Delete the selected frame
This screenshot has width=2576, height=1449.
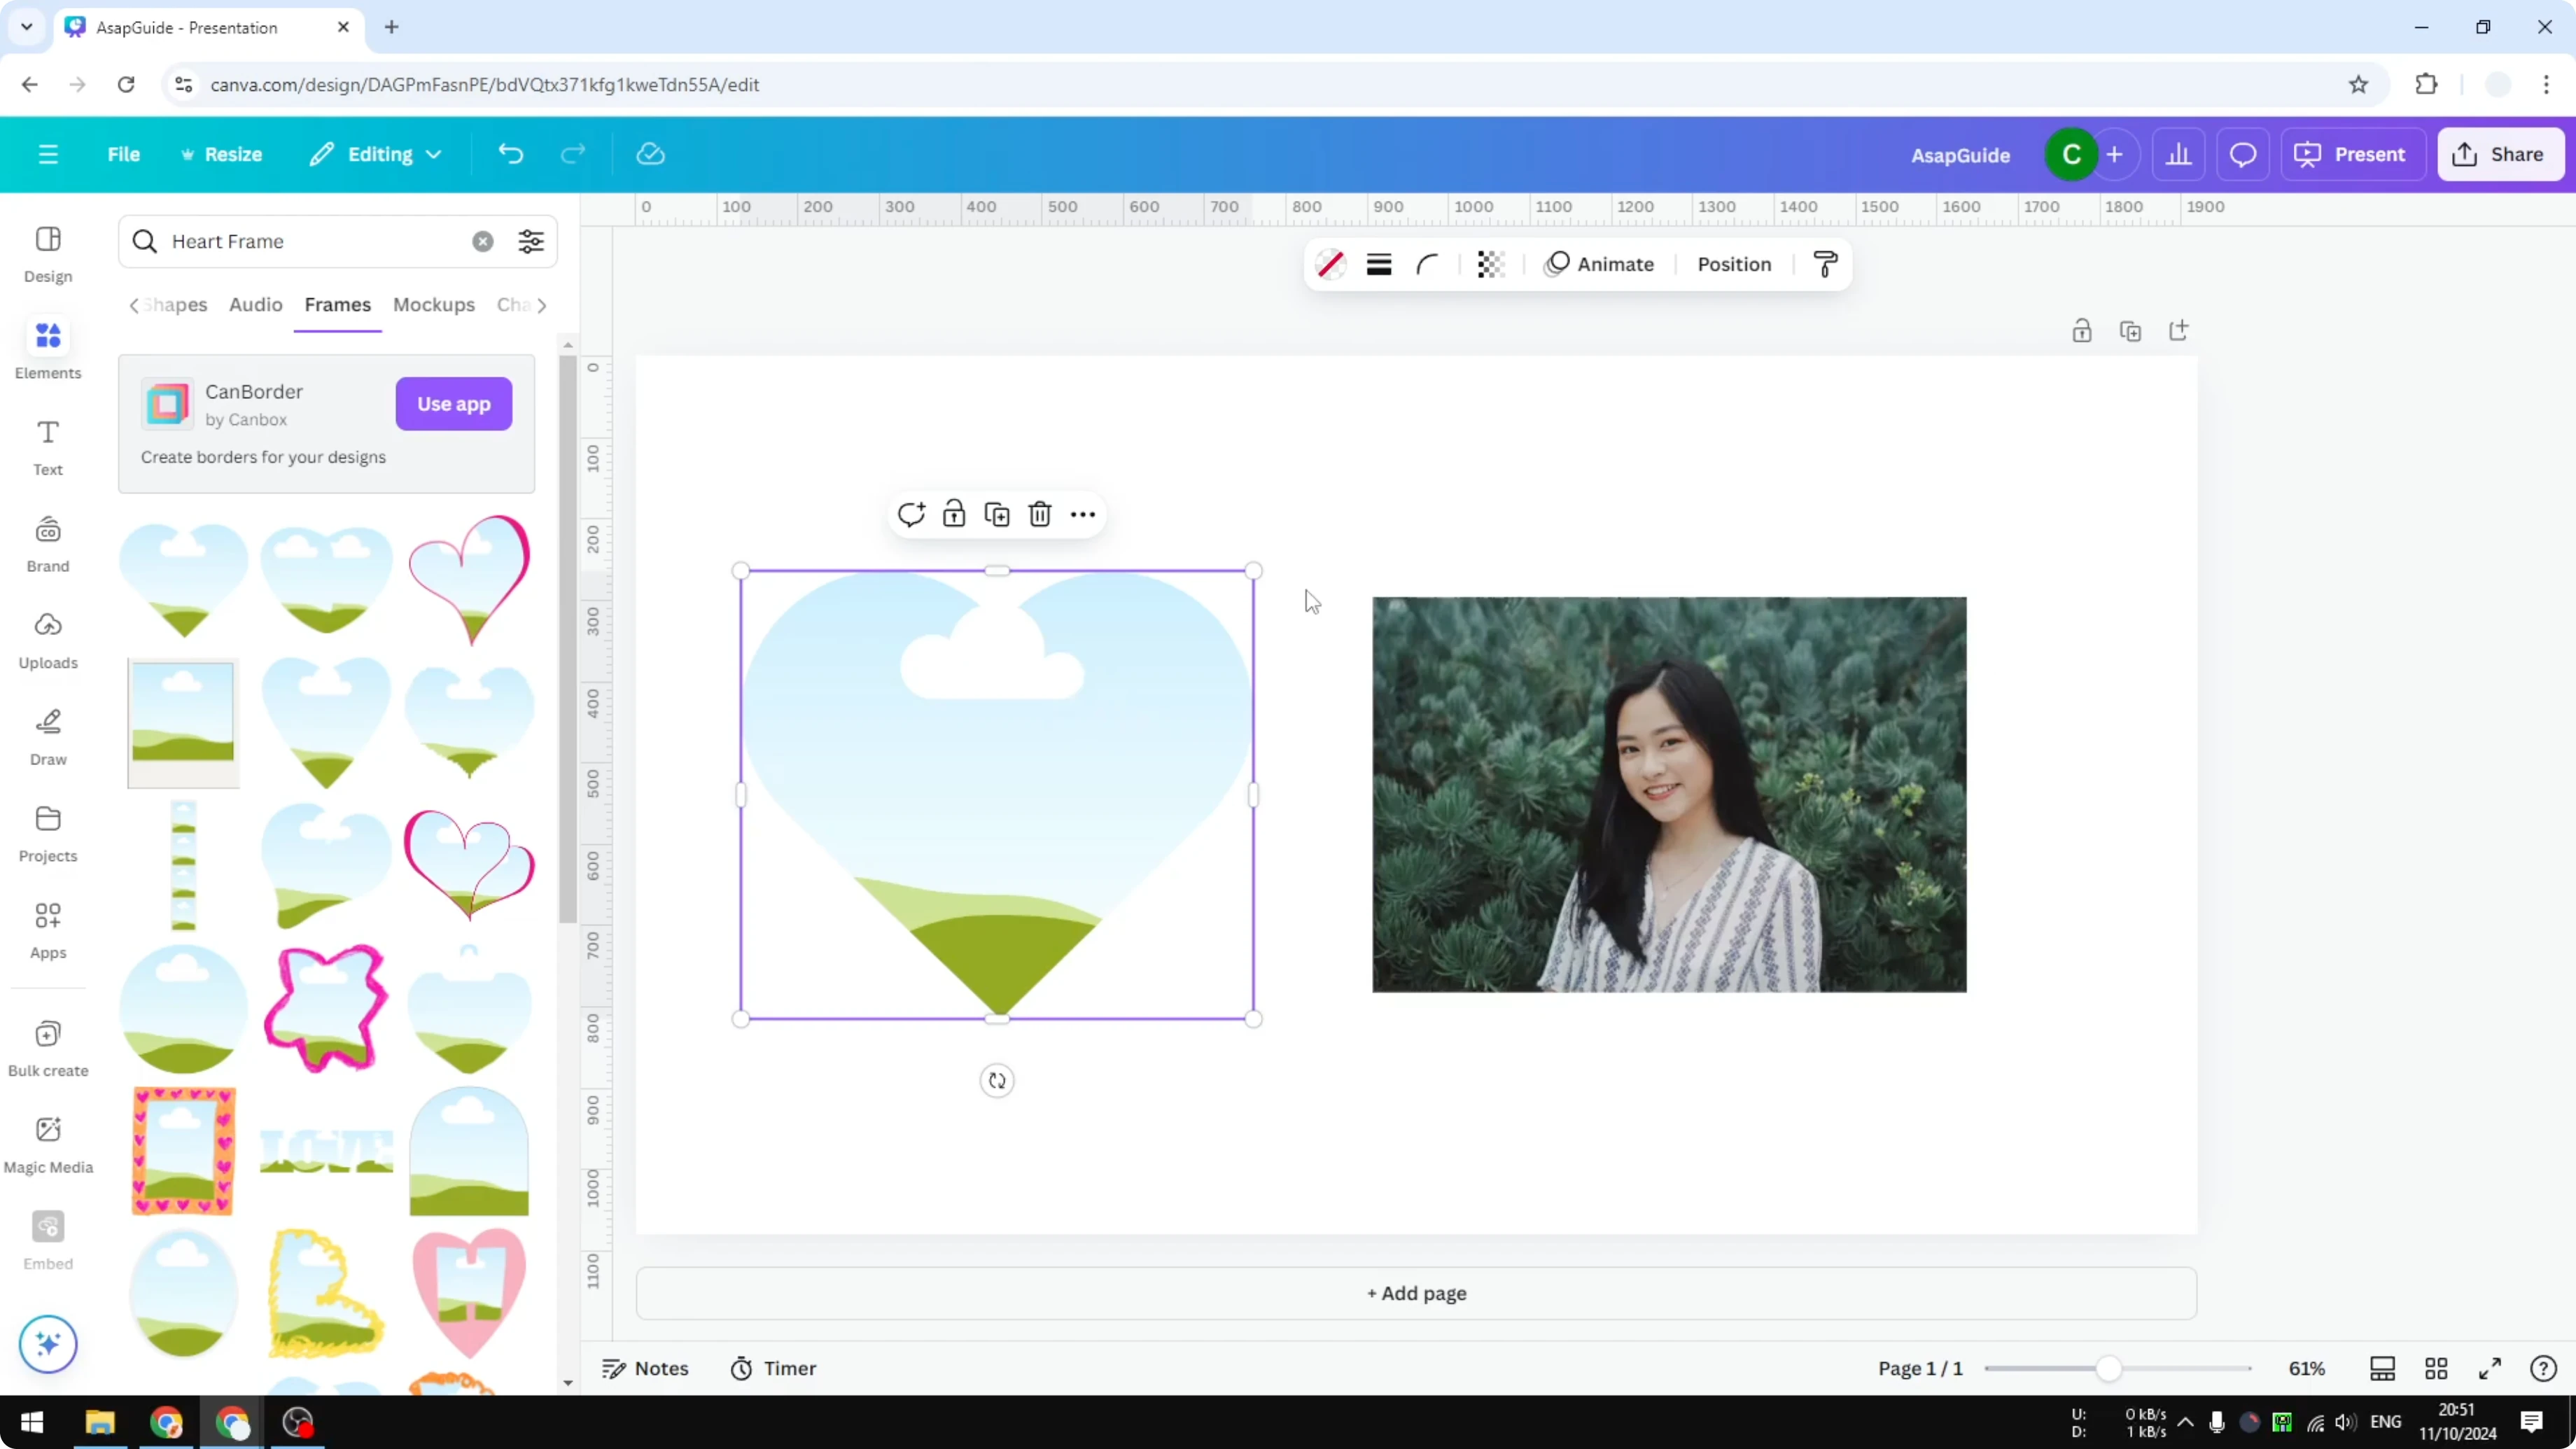tap(1040, 513)
